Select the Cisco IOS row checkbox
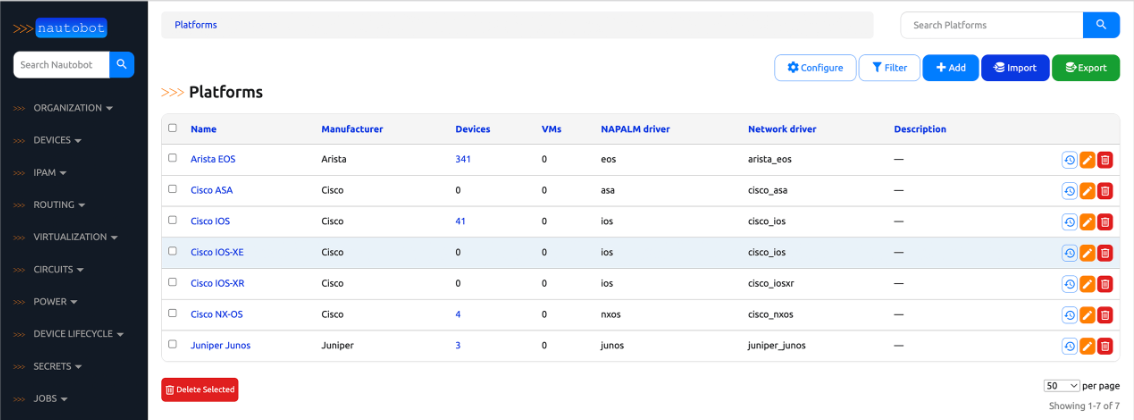The width and height of the screenshot is (1134, 420). coord(172,220)
